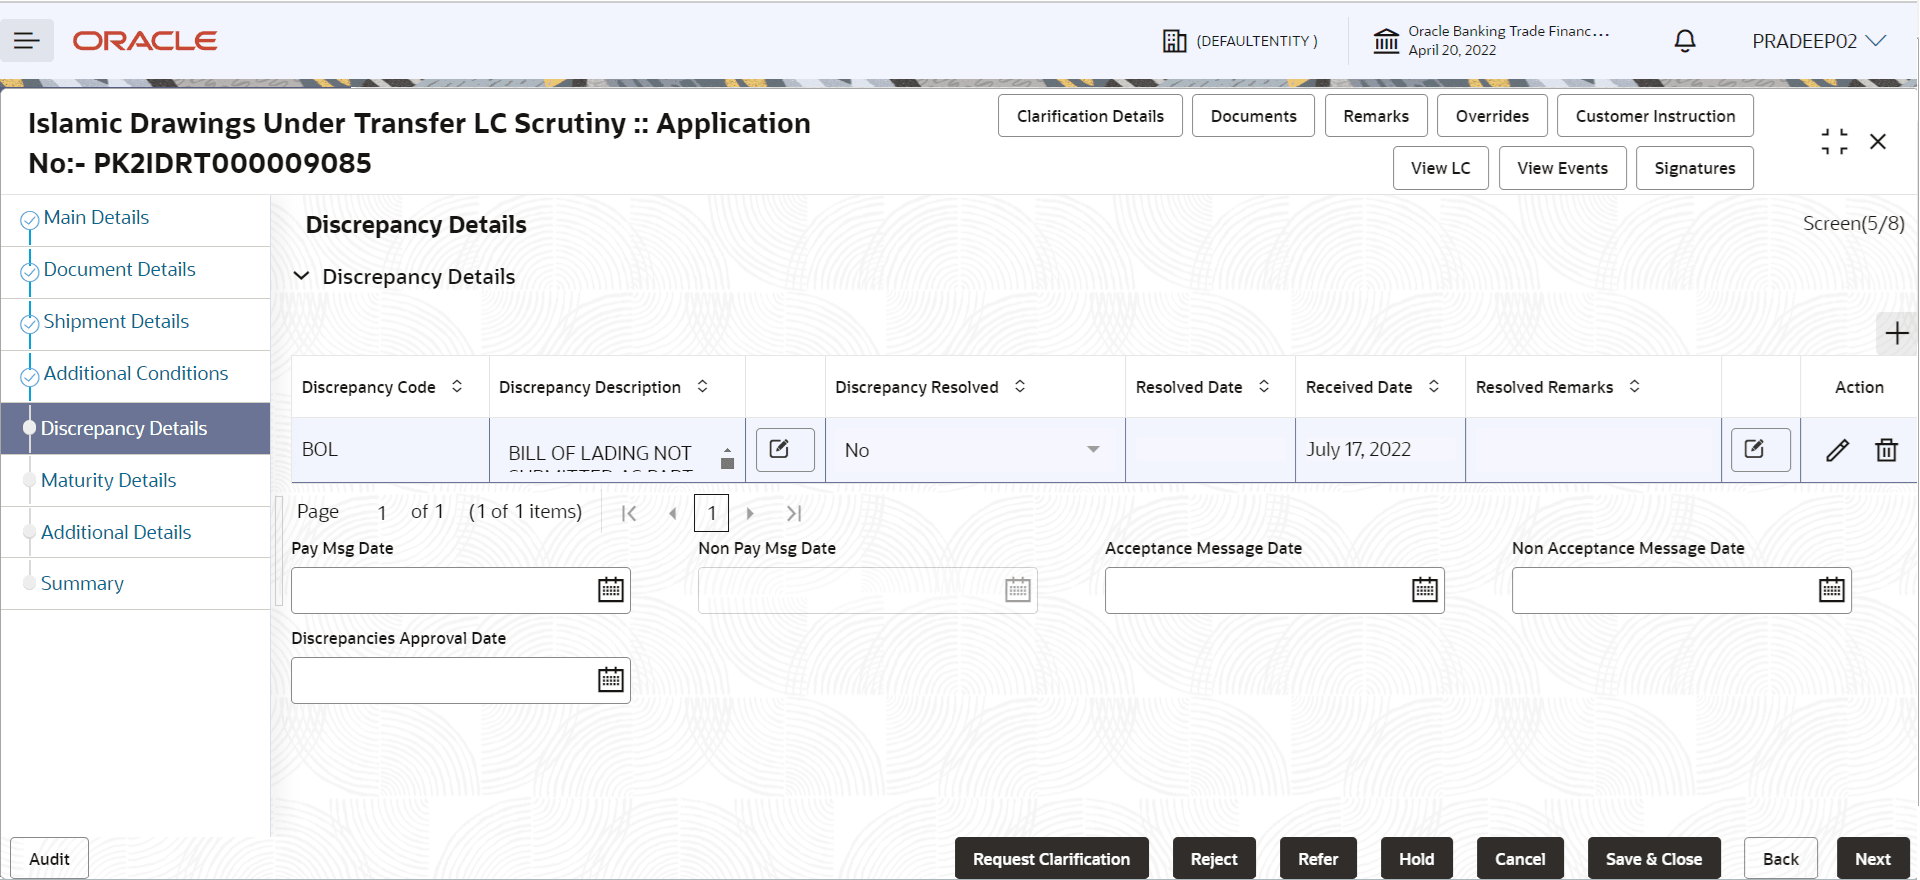
Task: Collapse the Discrepancy Details section
Action: pos(301,276)
